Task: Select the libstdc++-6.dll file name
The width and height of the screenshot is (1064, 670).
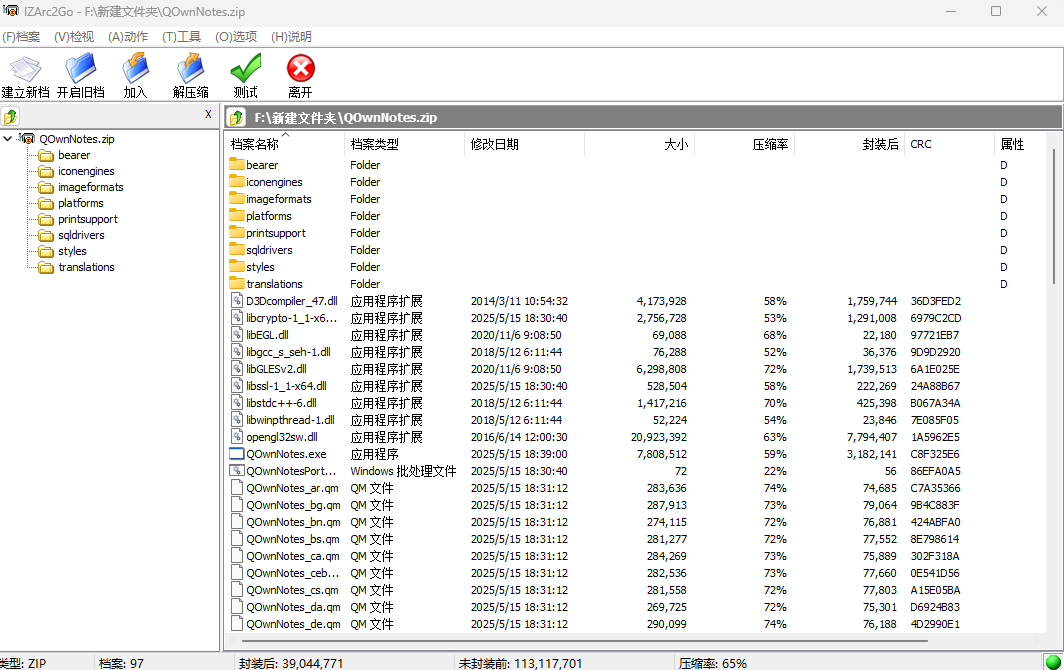Action: click(x=282, y=403)
